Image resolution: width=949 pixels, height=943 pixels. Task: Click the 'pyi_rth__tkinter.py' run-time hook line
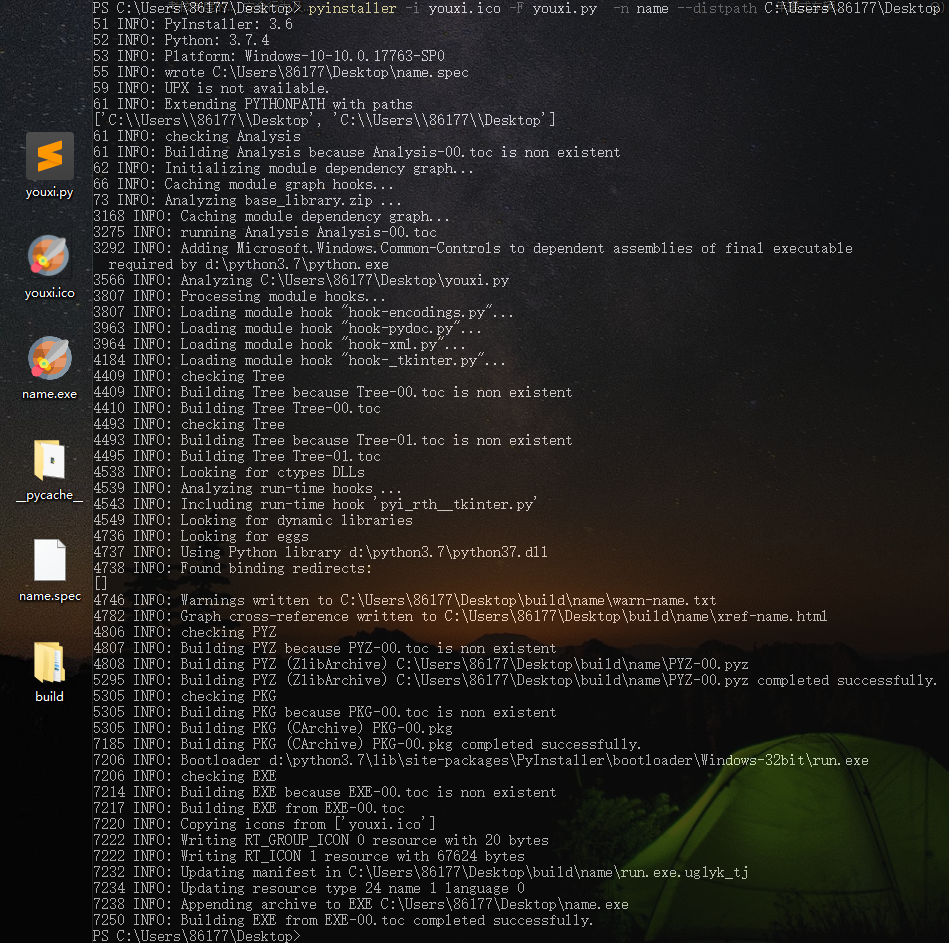click(315, 504)
